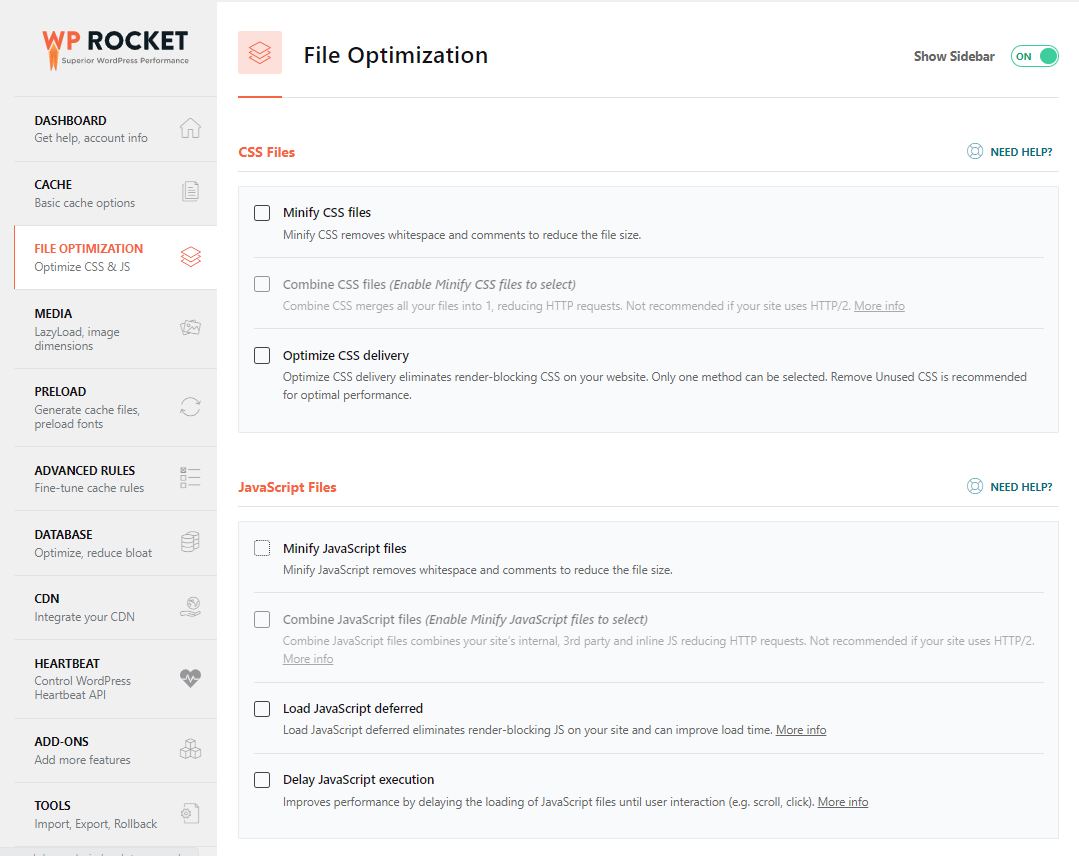Click the WP Rocket logo
The width and height of the screenshot is (1079, 856).
pos(115,47)
